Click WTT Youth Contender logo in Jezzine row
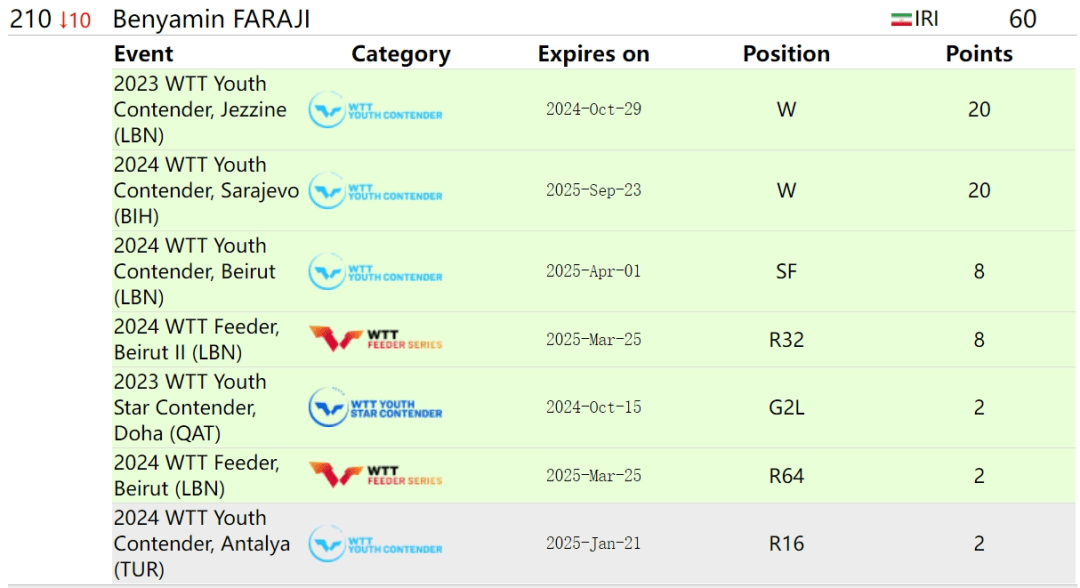The image size is (1080, 588). [x=375, y=109]
